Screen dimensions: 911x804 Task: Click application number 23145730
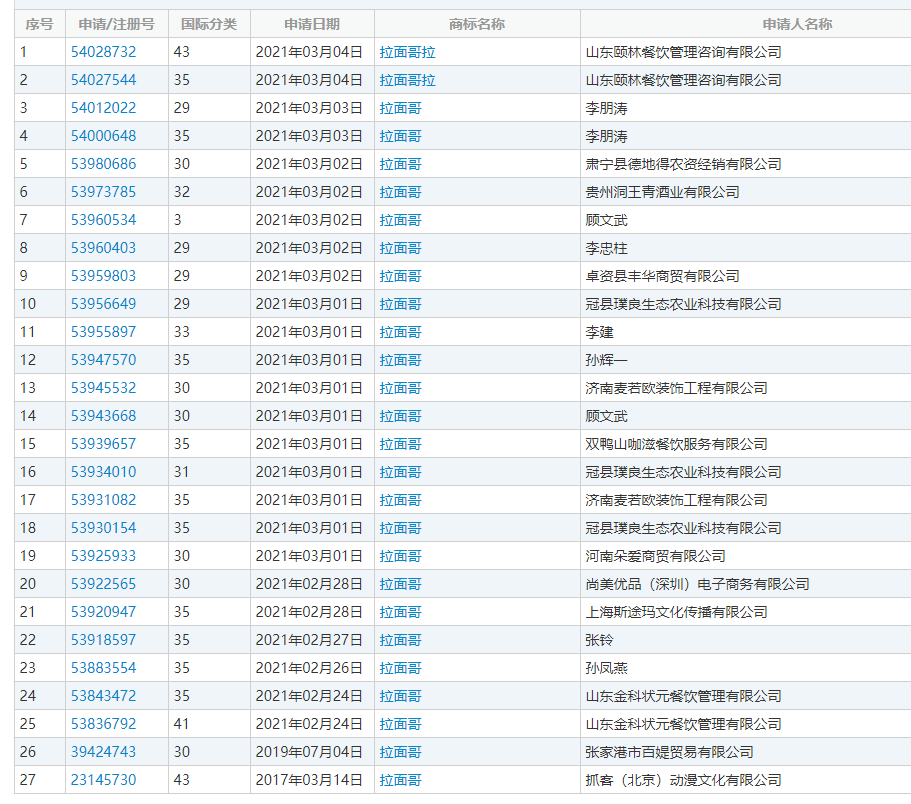[x=103, y=780]
